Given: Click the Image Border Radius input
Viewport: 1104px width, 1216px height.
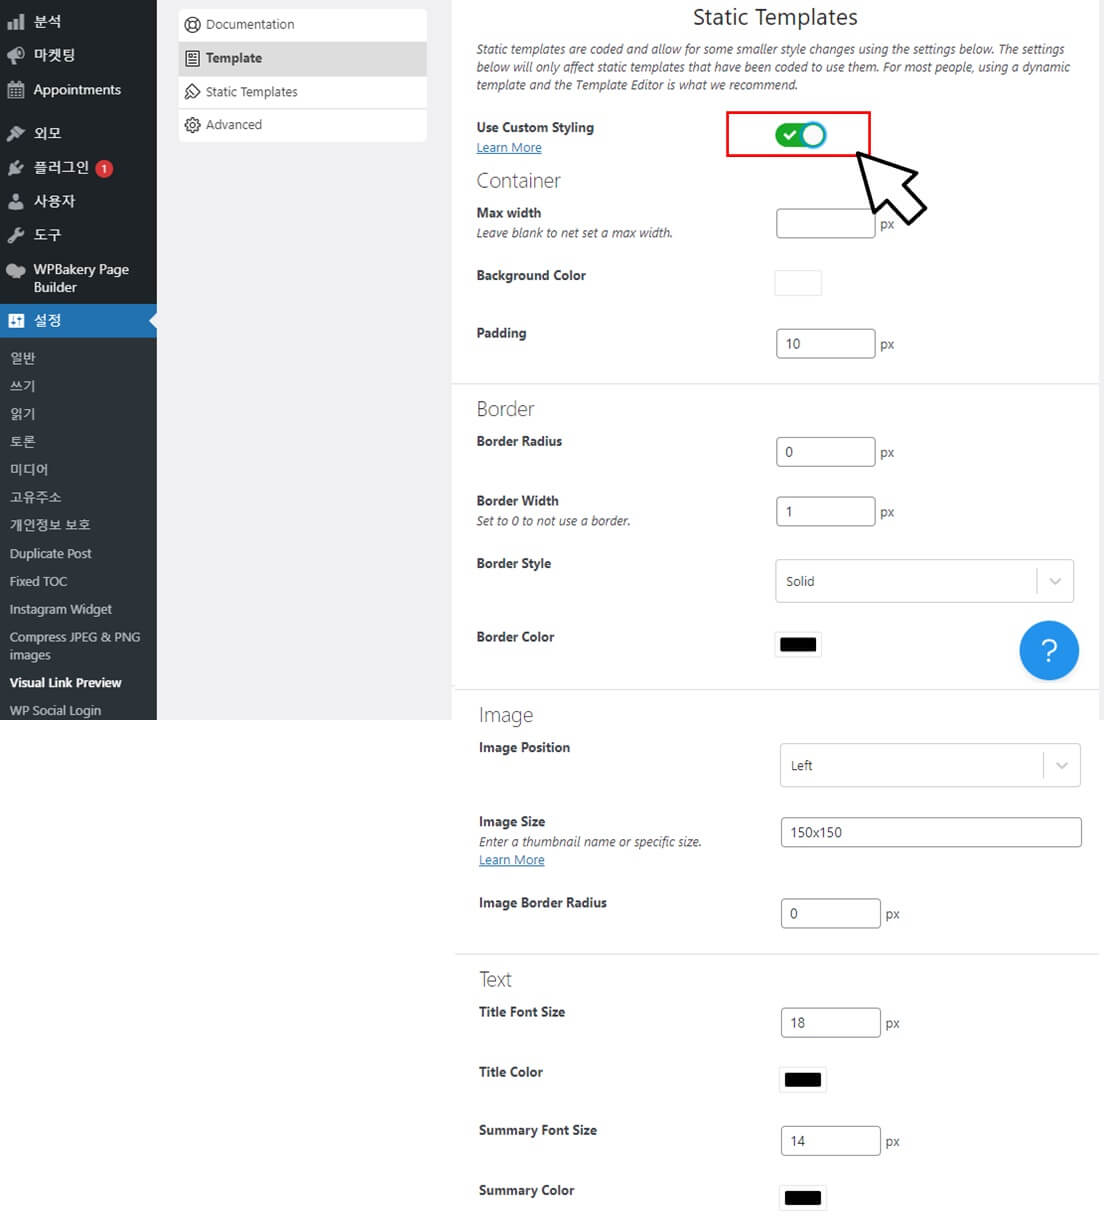Looking at the screenshot, I should (x=831, y=914).
